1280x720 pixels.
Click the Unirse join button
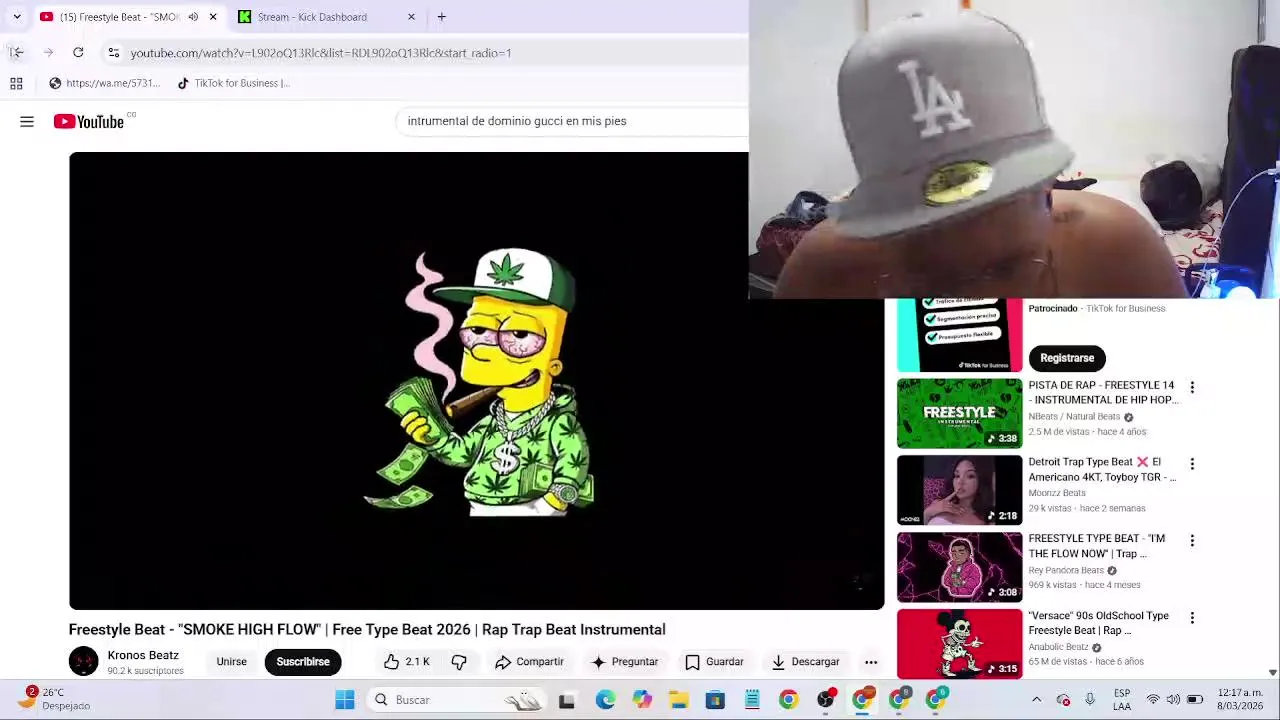231,662
